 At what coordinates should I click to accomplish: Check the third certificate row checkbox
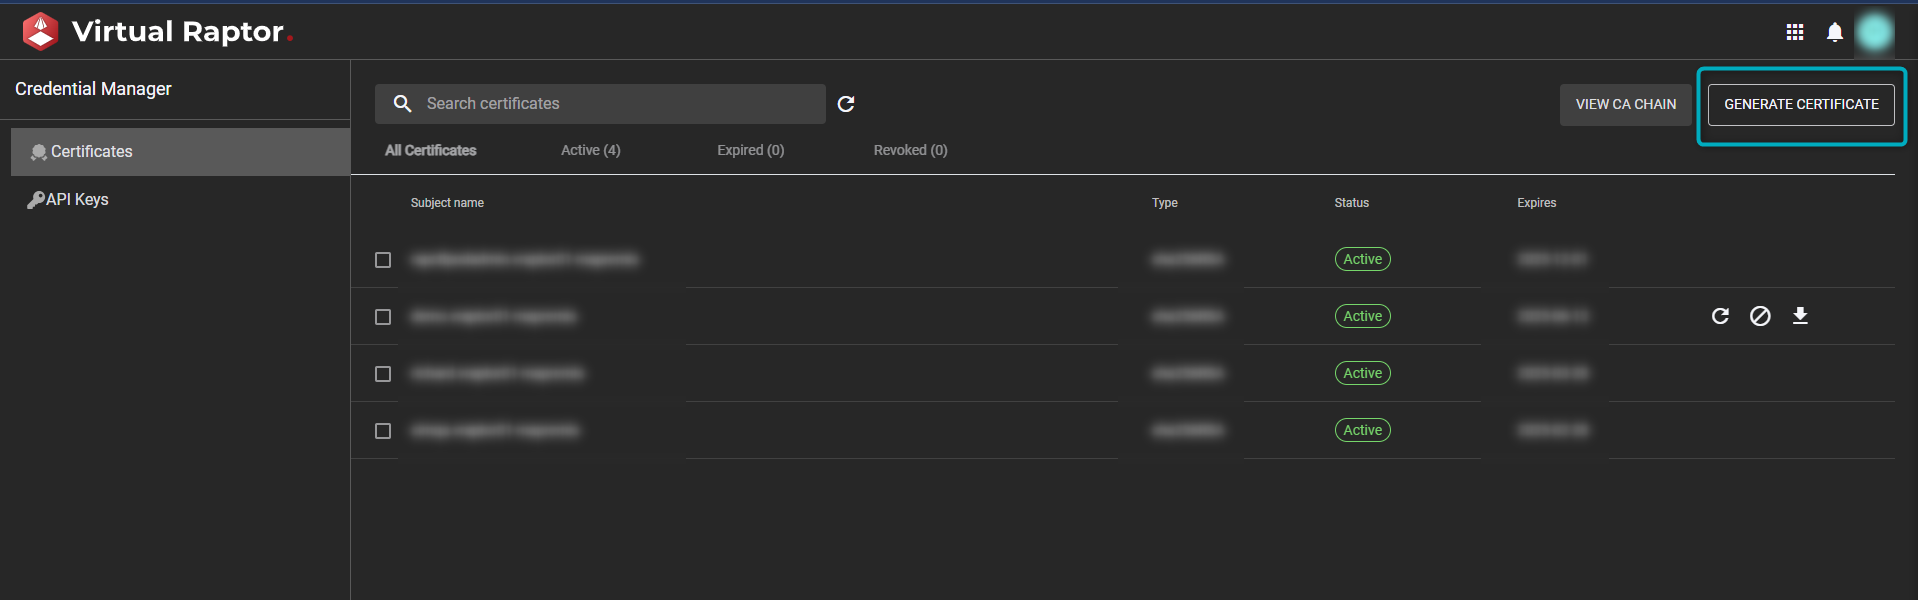click(x=383, y=374)
